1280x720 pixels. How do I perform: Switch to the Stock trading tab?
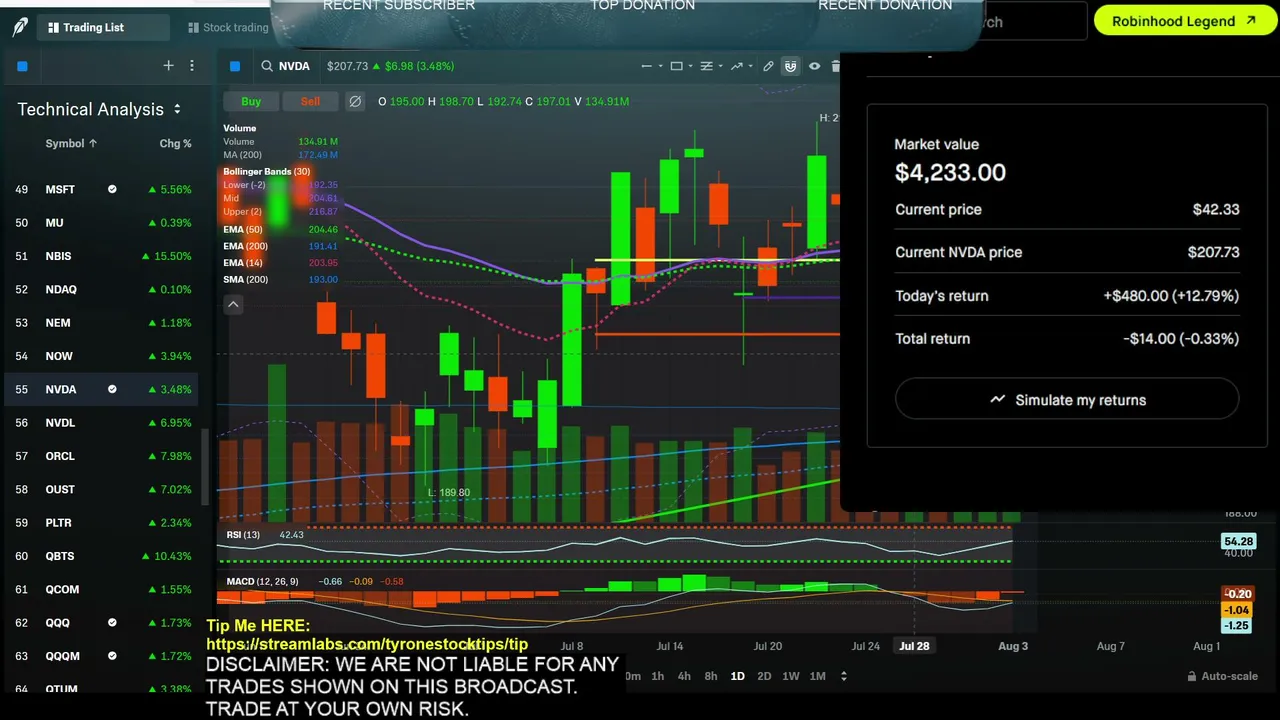[x=226, y=27]
